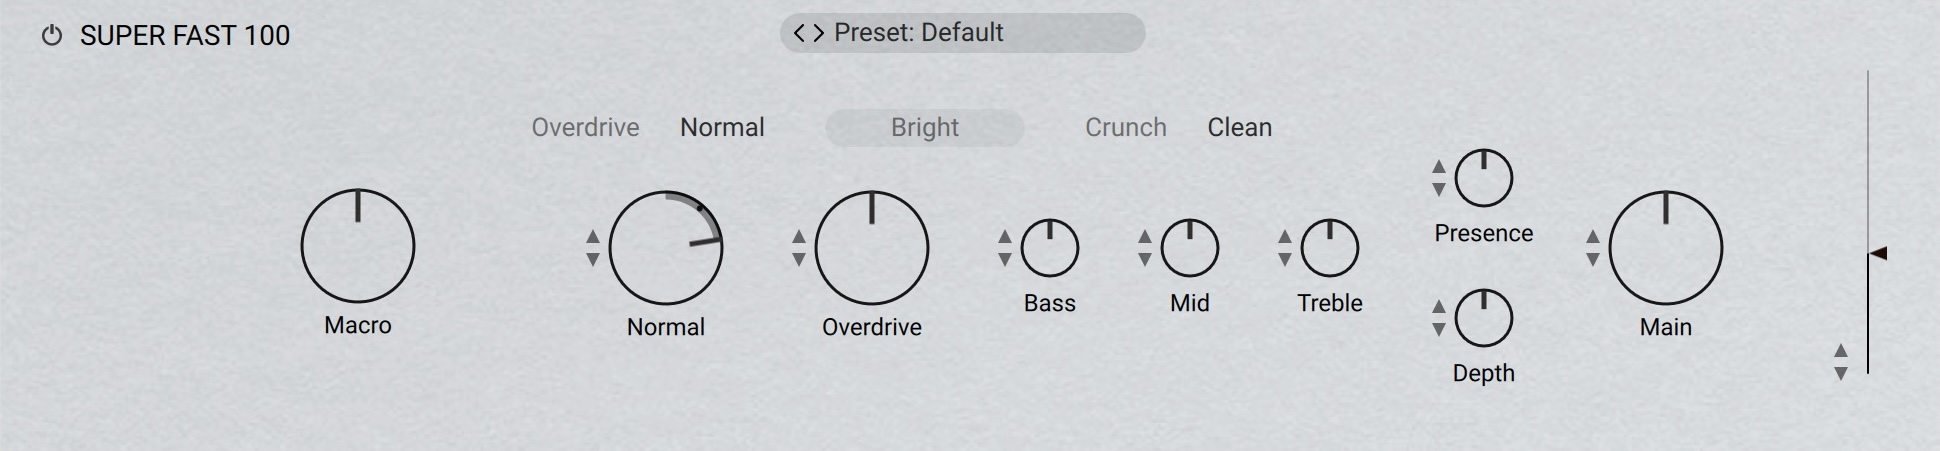Click the previous preset left arrow
1940x451 pixels.
800,33
